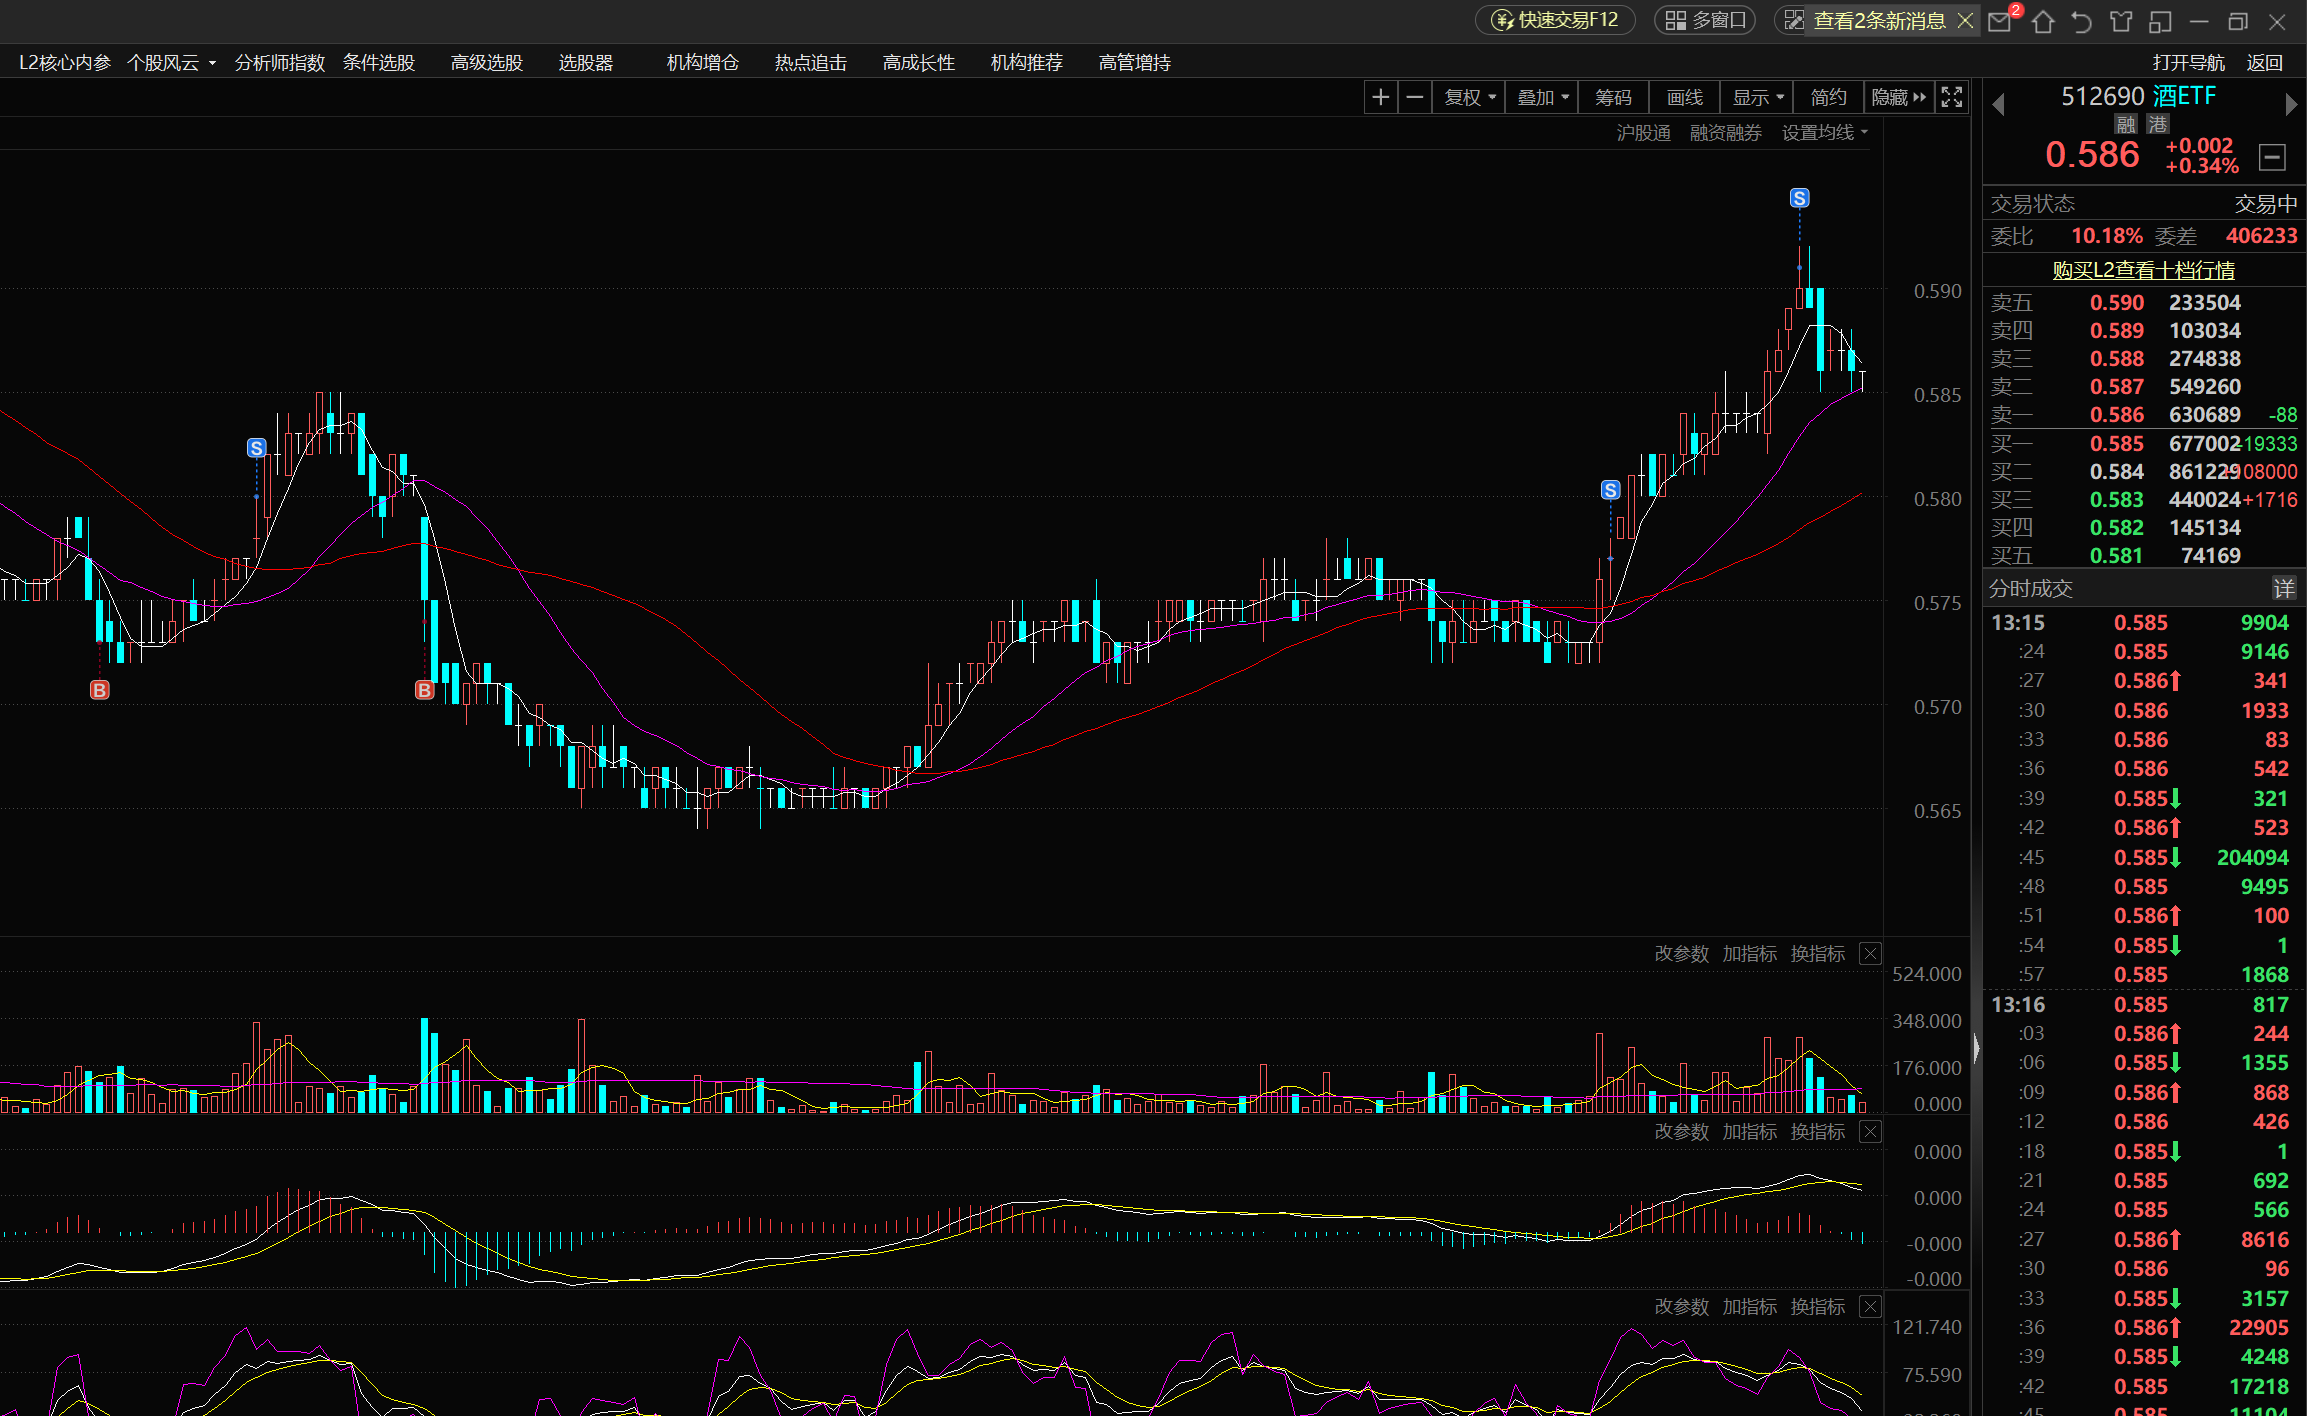Click 加指标 in volume panel
This screenshot has height=1416, width=2307.
(x=1750, y=954)
